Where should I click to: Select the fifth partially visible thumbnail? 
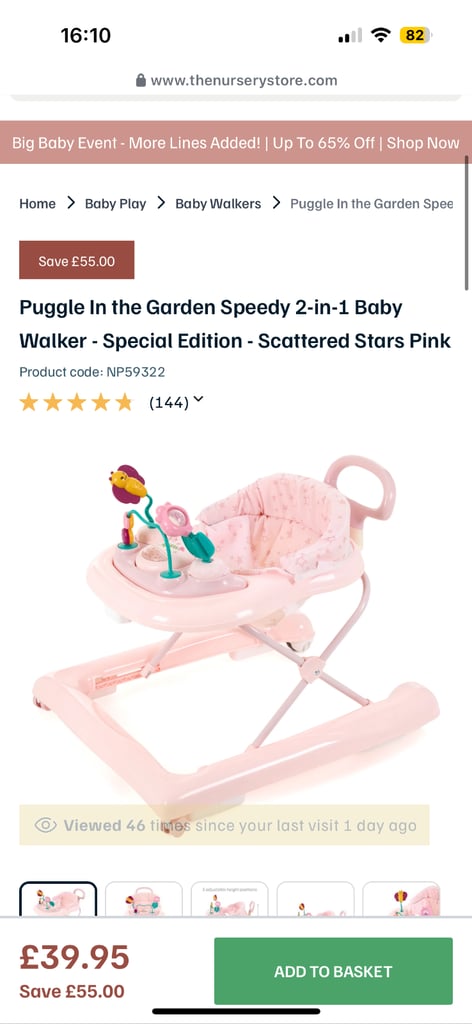[401, 899]
